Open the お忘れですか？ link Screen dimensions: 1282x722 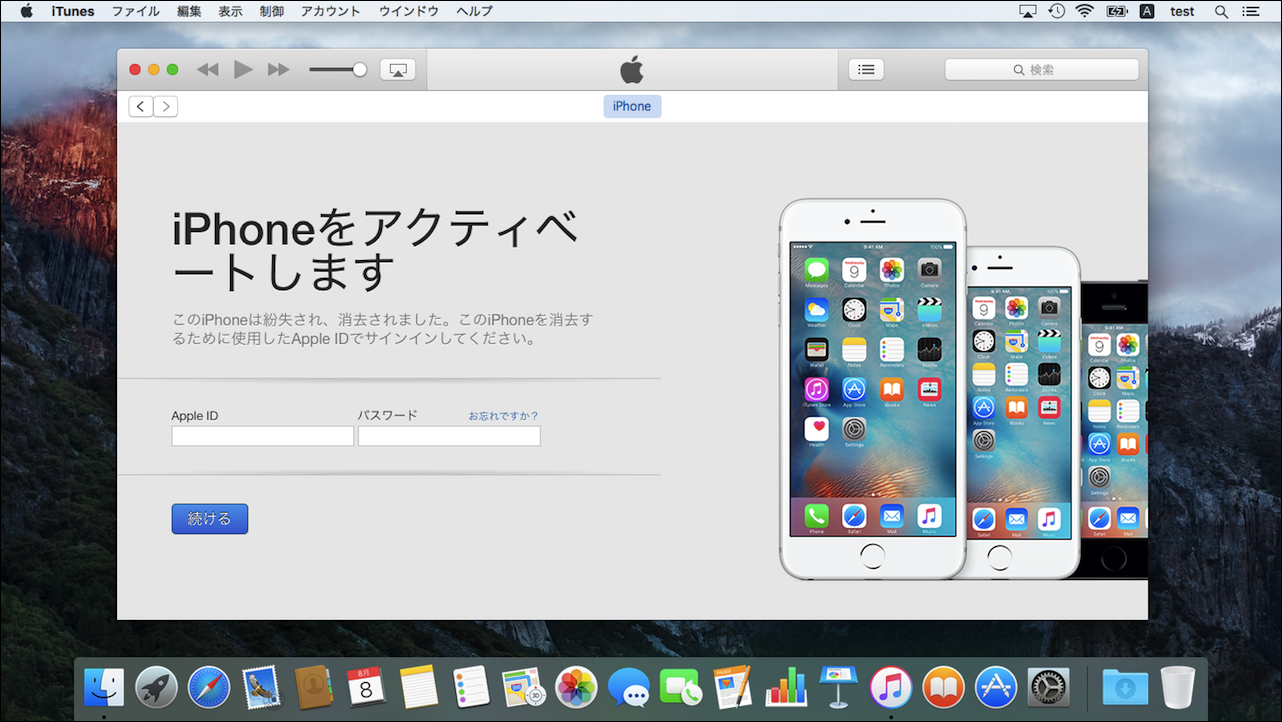(x=504, y=416)
